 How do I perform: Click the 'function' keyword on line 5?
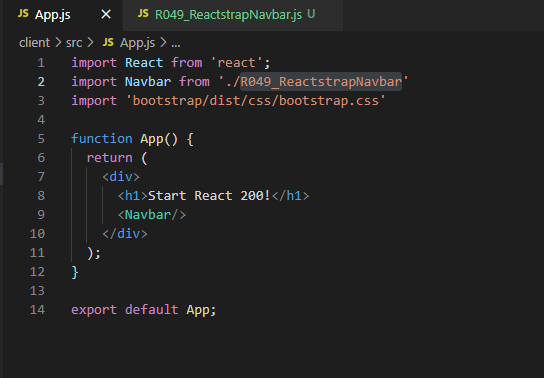tap(102, 139)
